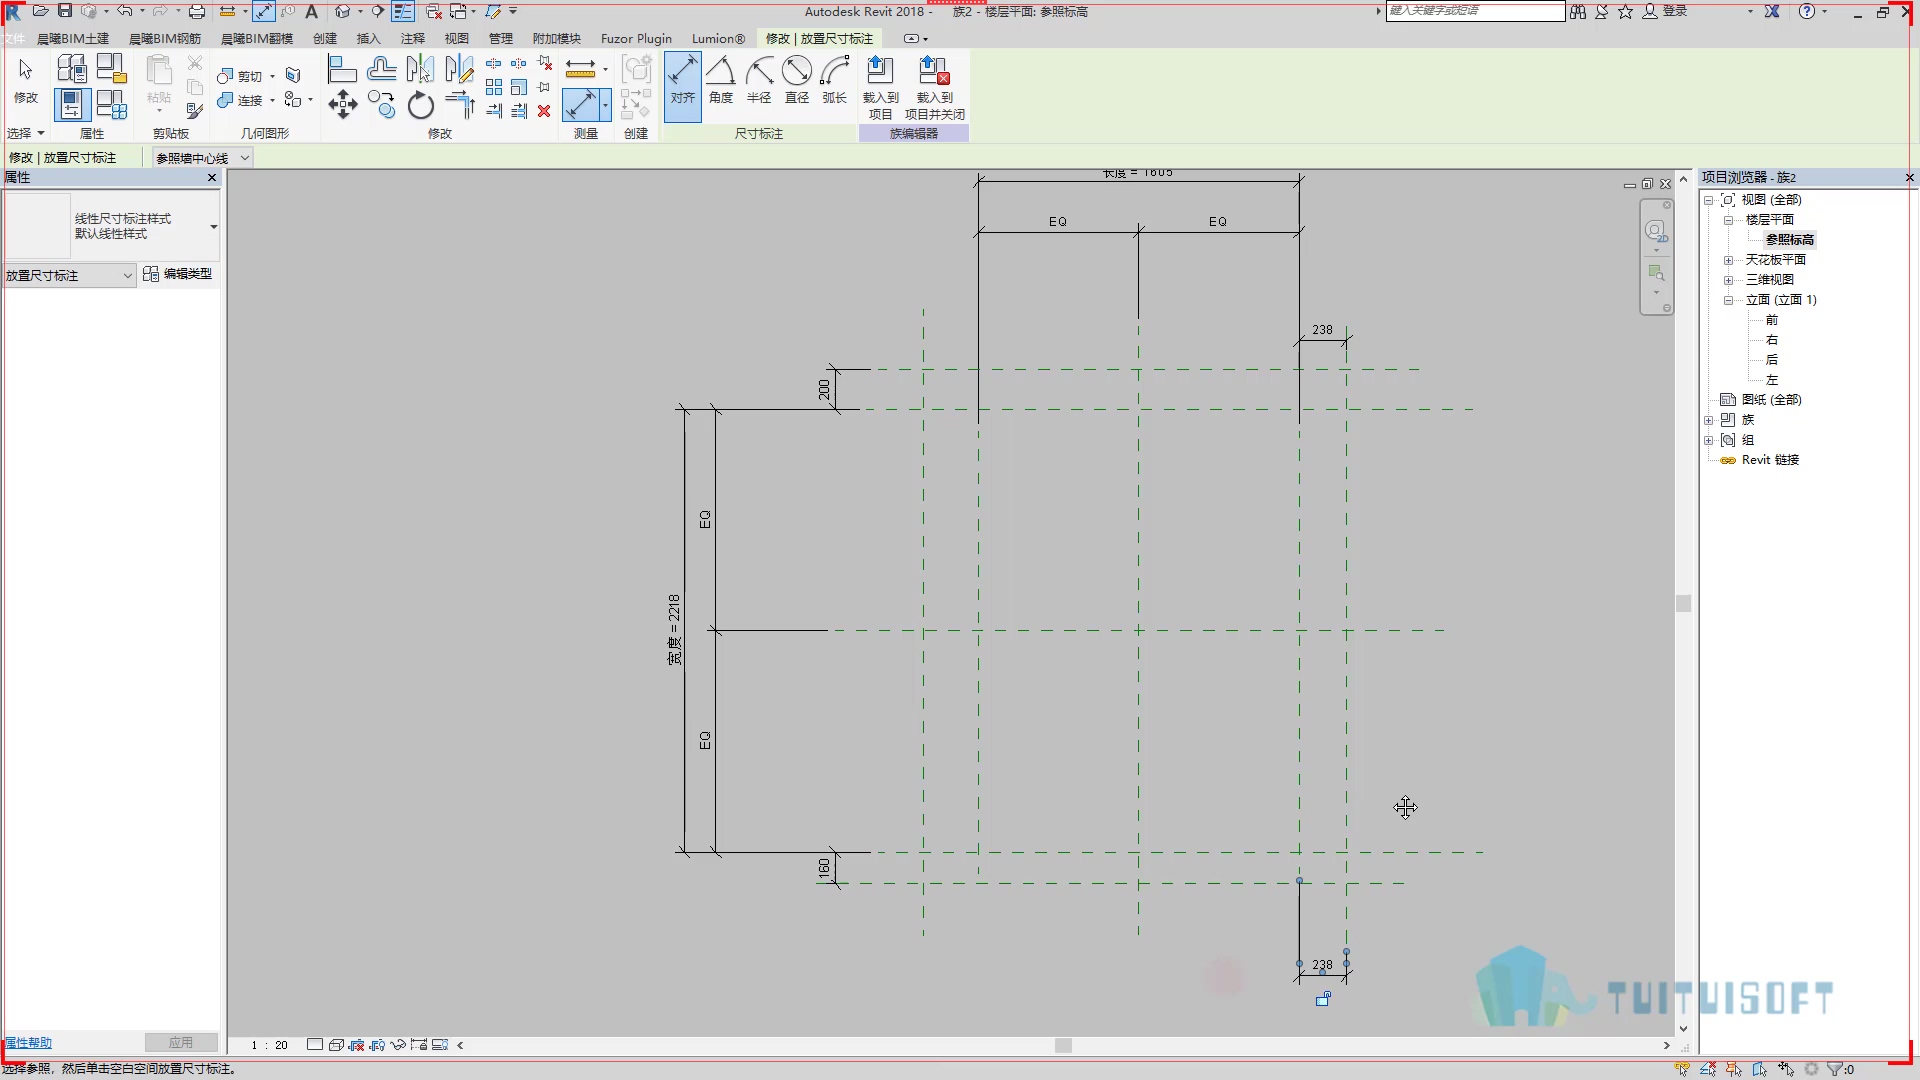Select the Move tool in Modify panel
The image size is (1920, 1080).
point(343,104)
